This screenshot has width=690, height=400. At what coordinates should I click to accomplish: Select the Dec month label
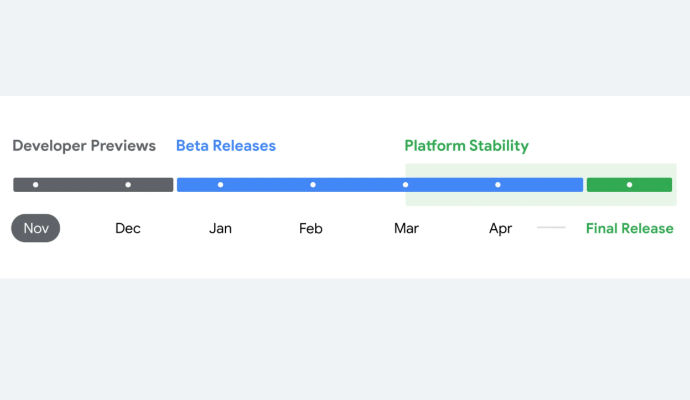[x=128, y=228]
